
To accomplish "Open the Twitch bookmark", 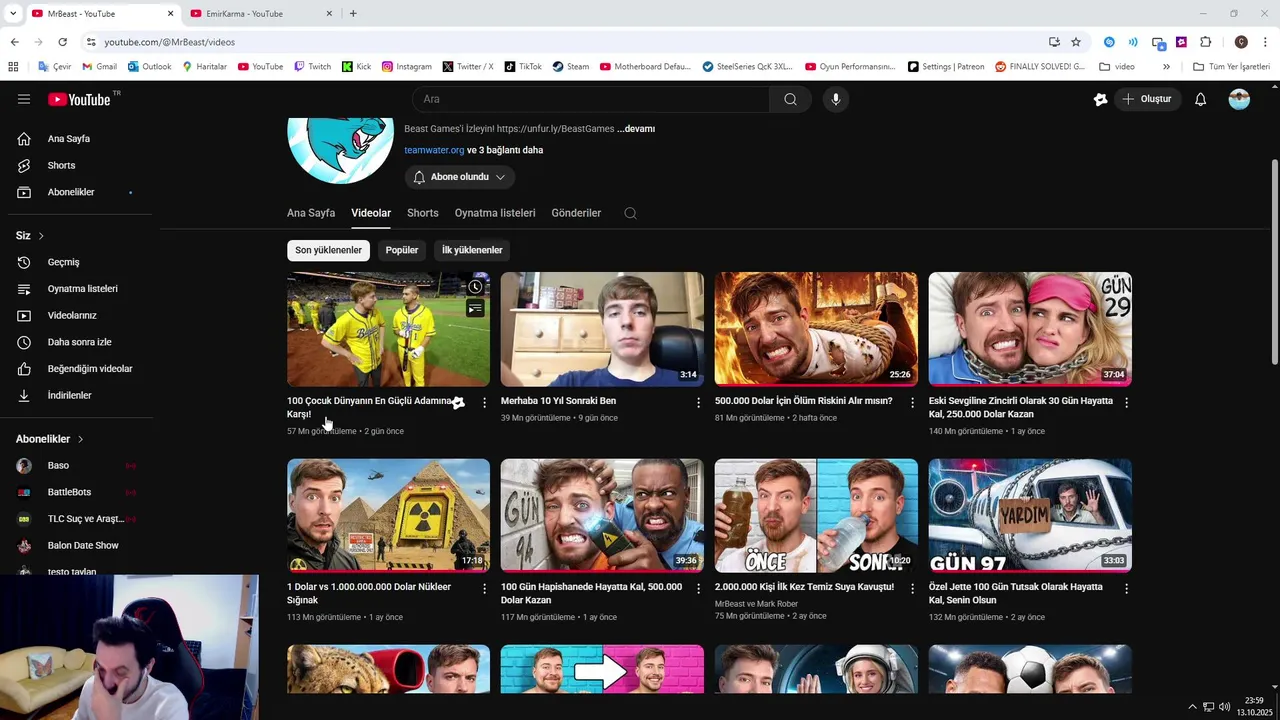I will pos(312,67).
